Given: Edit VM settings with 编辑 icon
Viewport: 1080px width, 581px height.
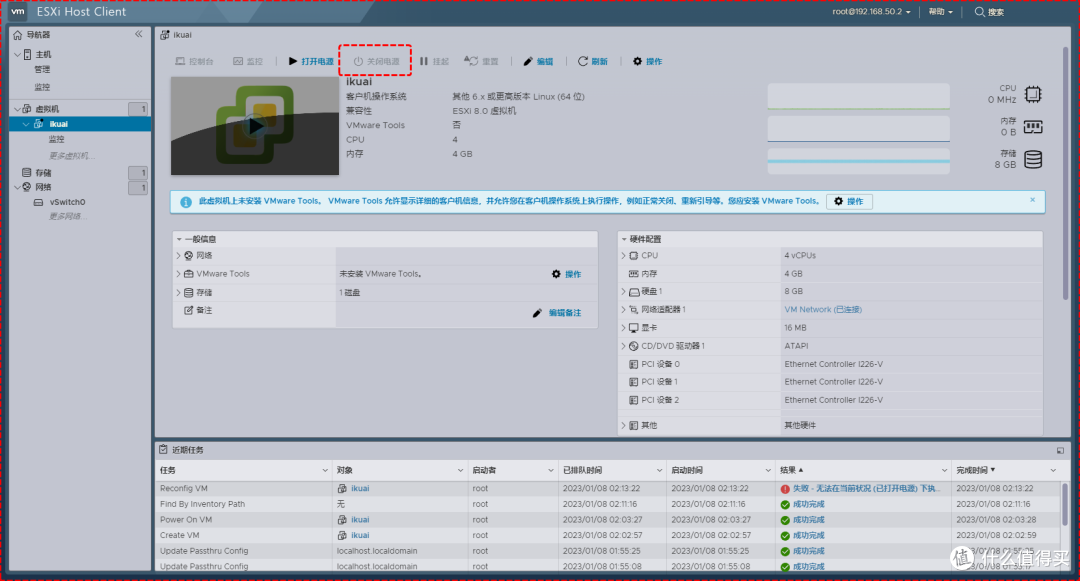Looking at the screenshot, I should point(536,61).
